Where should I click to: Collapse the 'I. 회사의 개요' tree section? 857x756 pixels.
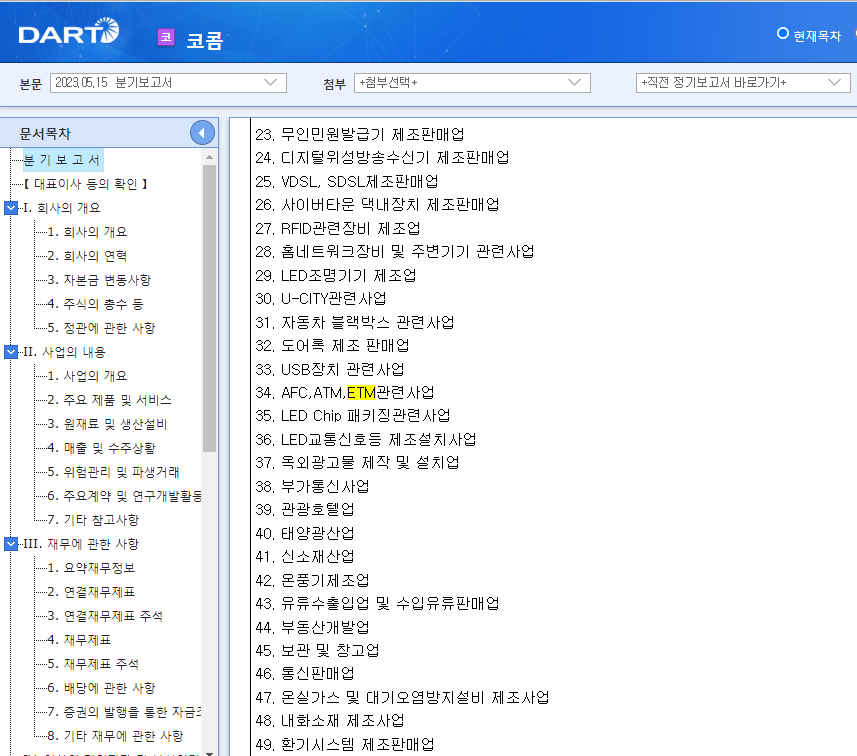click(x=10, y=208)
